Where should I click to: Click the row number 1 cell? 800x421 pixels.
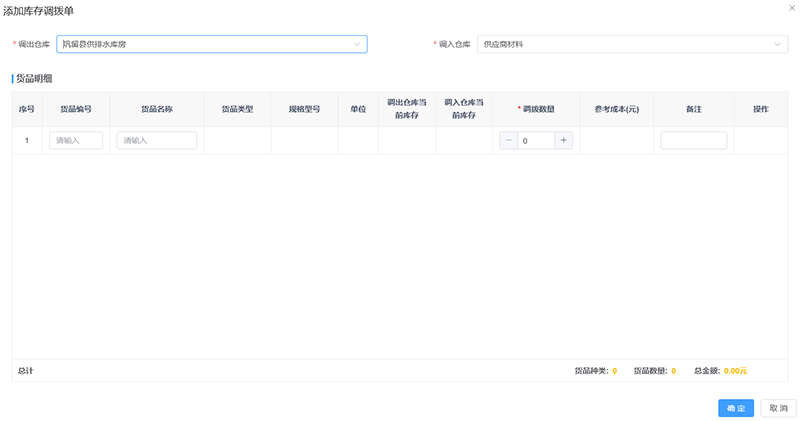pyautogui.click(x=27, y=140)
